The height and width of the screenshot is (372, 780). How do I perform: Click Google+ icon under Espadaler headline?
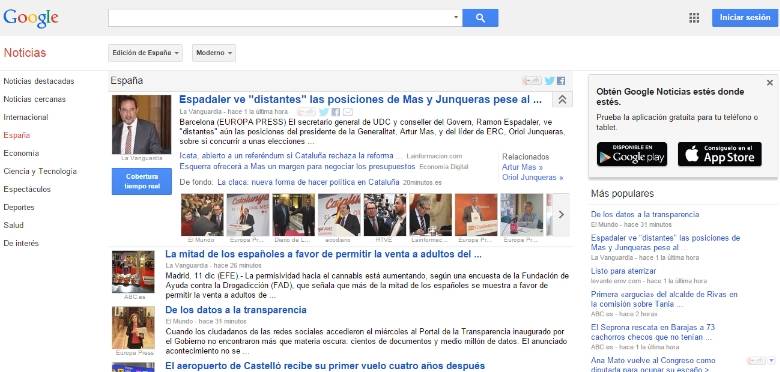[x=306, y=112]
